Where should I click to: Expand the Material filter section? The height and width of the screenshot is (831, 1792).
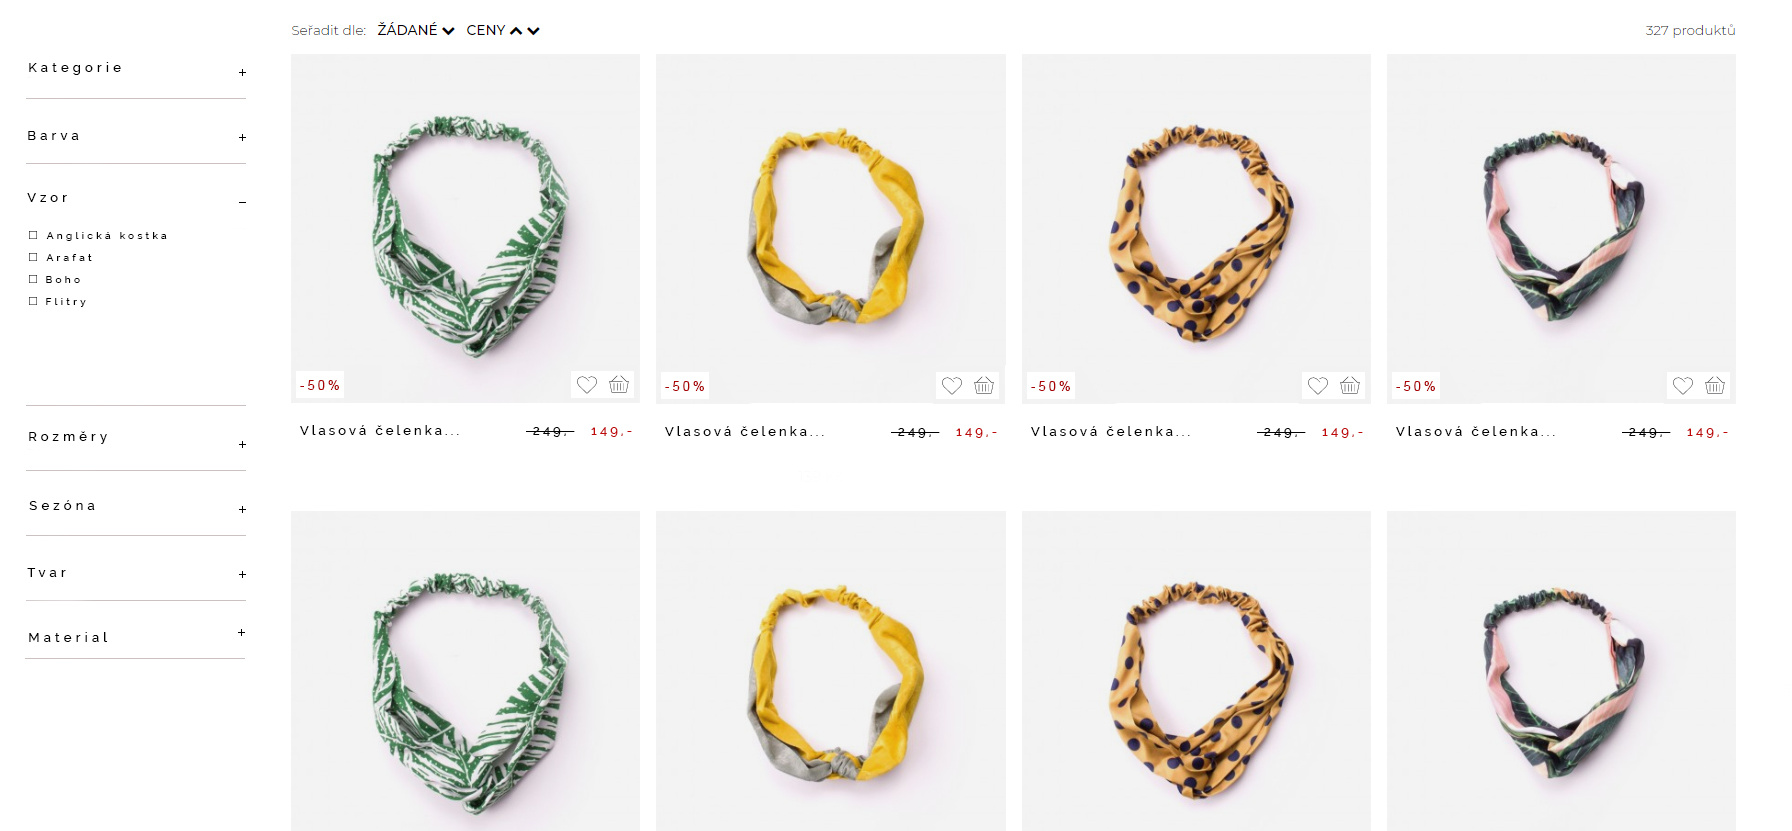242,632
